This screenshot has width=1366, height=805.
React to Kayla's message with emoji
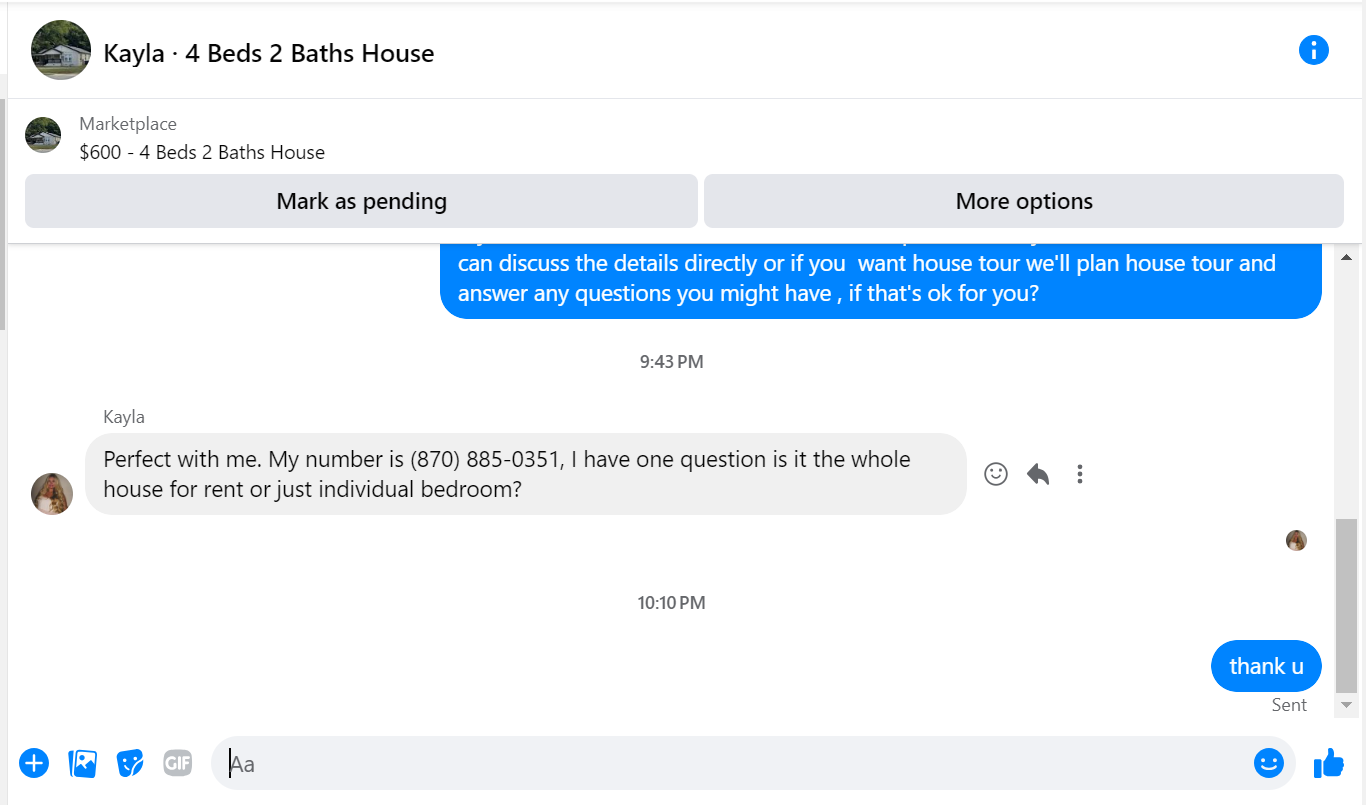point(996,474)
